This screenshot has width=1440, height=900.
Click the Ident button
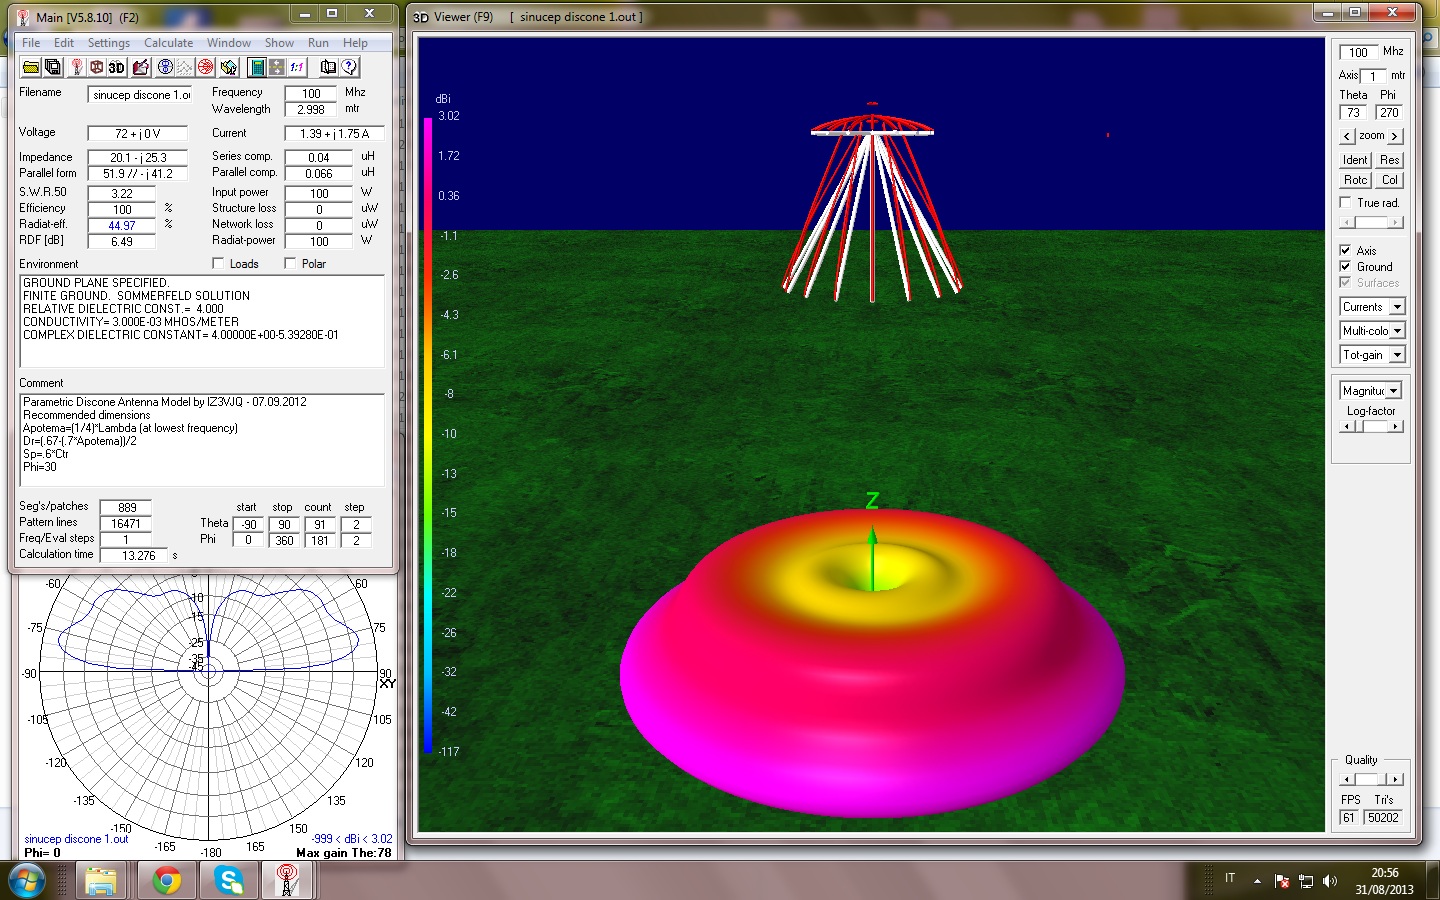coord(1355,160)
